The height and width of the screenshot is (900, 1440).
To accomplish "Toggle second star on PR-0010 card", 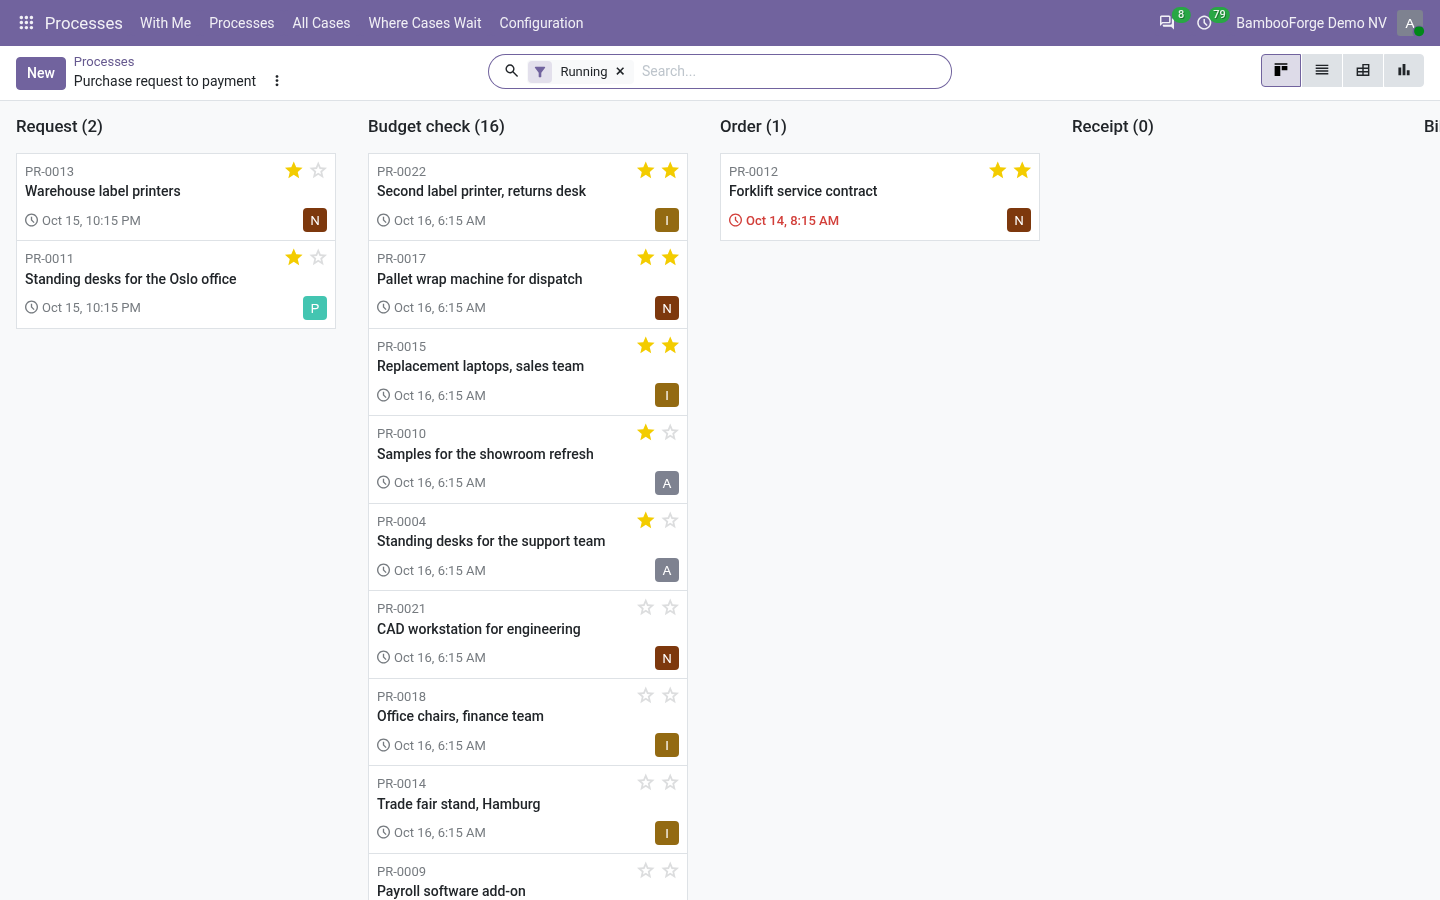I will pos(670,432).
